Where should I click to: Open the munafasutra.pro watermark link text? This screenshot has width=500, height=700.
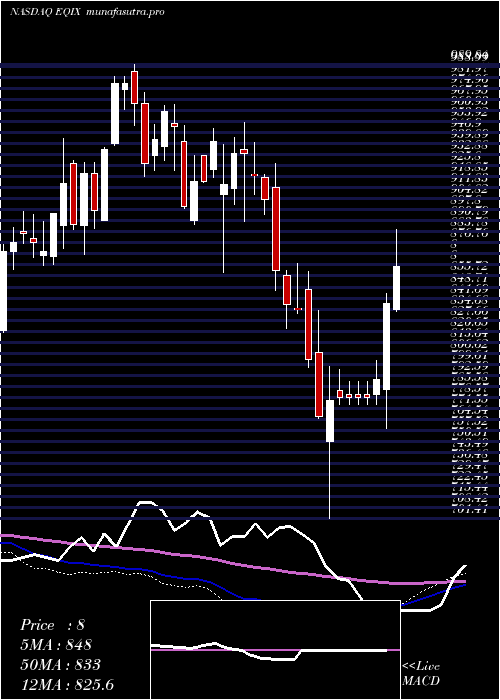(124, 12)
